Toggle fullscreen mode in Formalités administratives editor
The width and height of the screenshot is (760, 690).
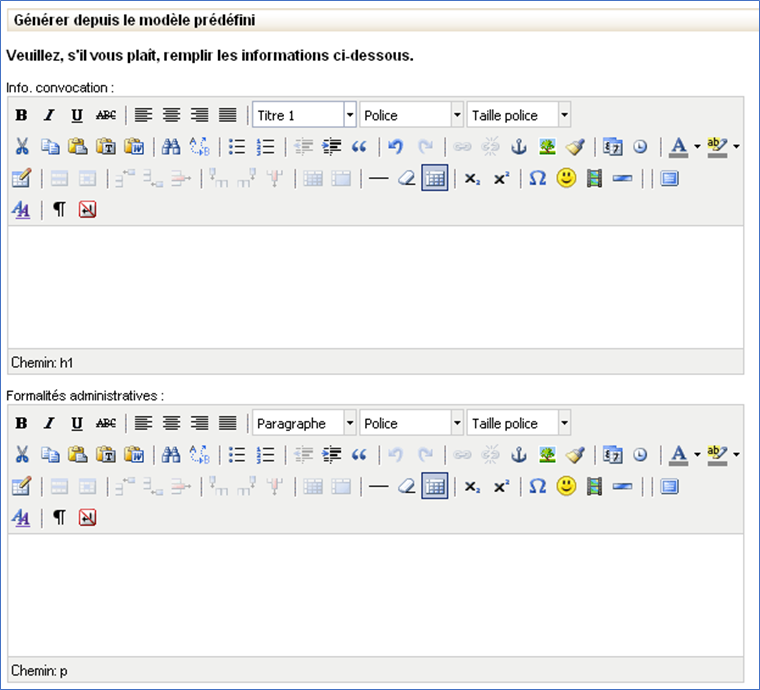point(669,487)
